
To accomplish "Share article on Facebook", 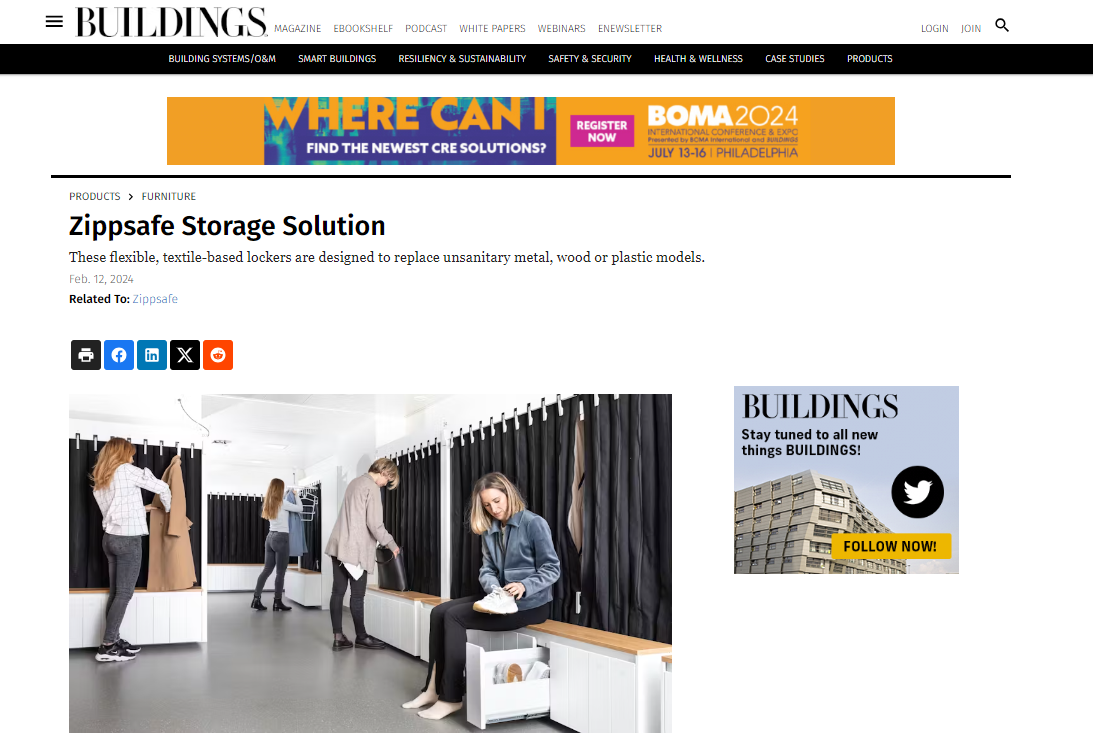I will pos(119,355).
